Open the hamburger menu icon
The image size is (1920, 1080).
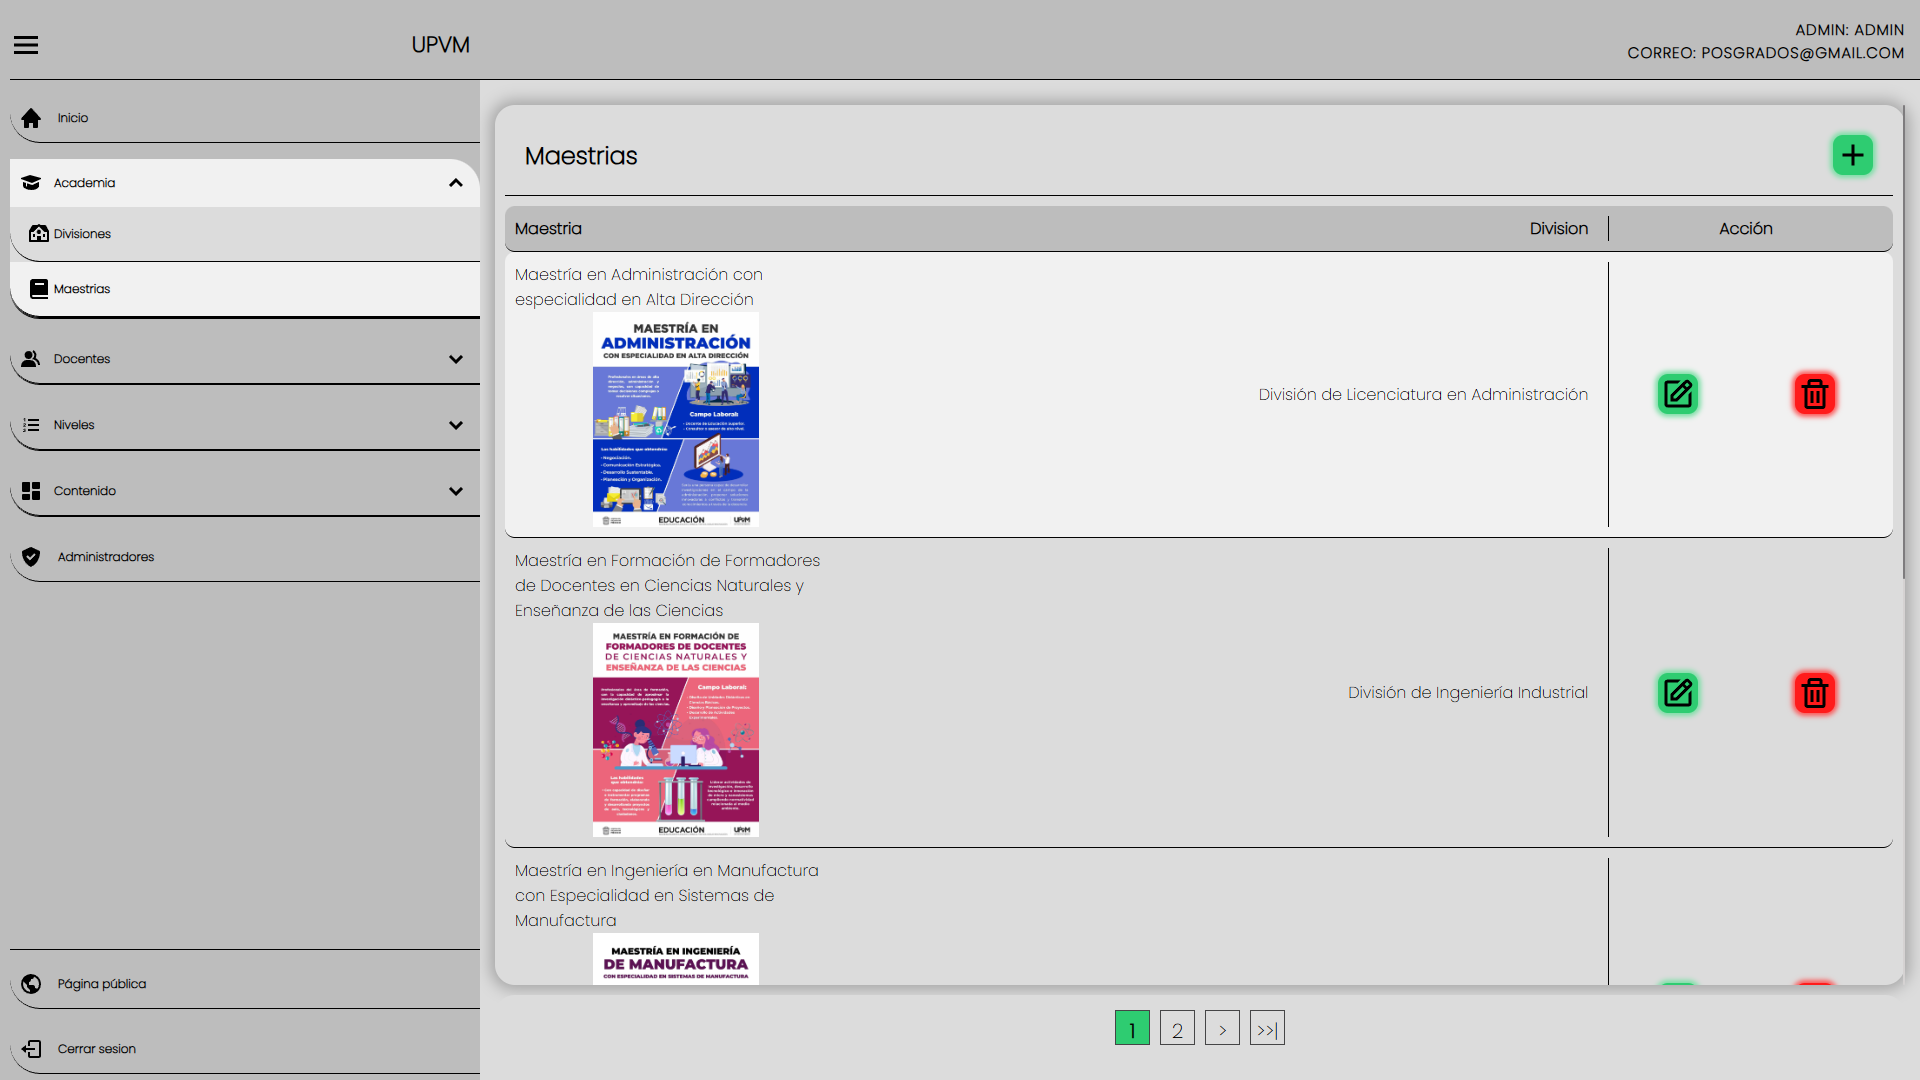(x=26, y=45)
